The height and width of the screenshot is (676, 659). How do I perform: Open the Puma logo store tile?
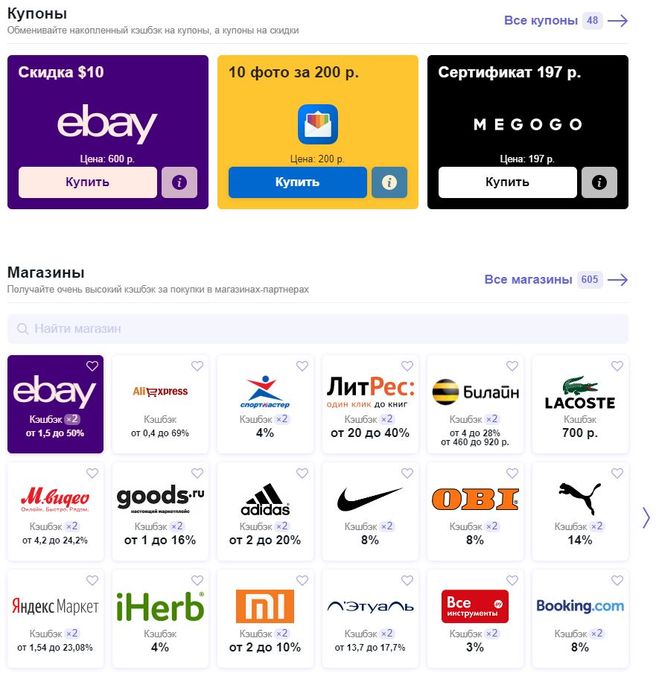coord(580,512)
